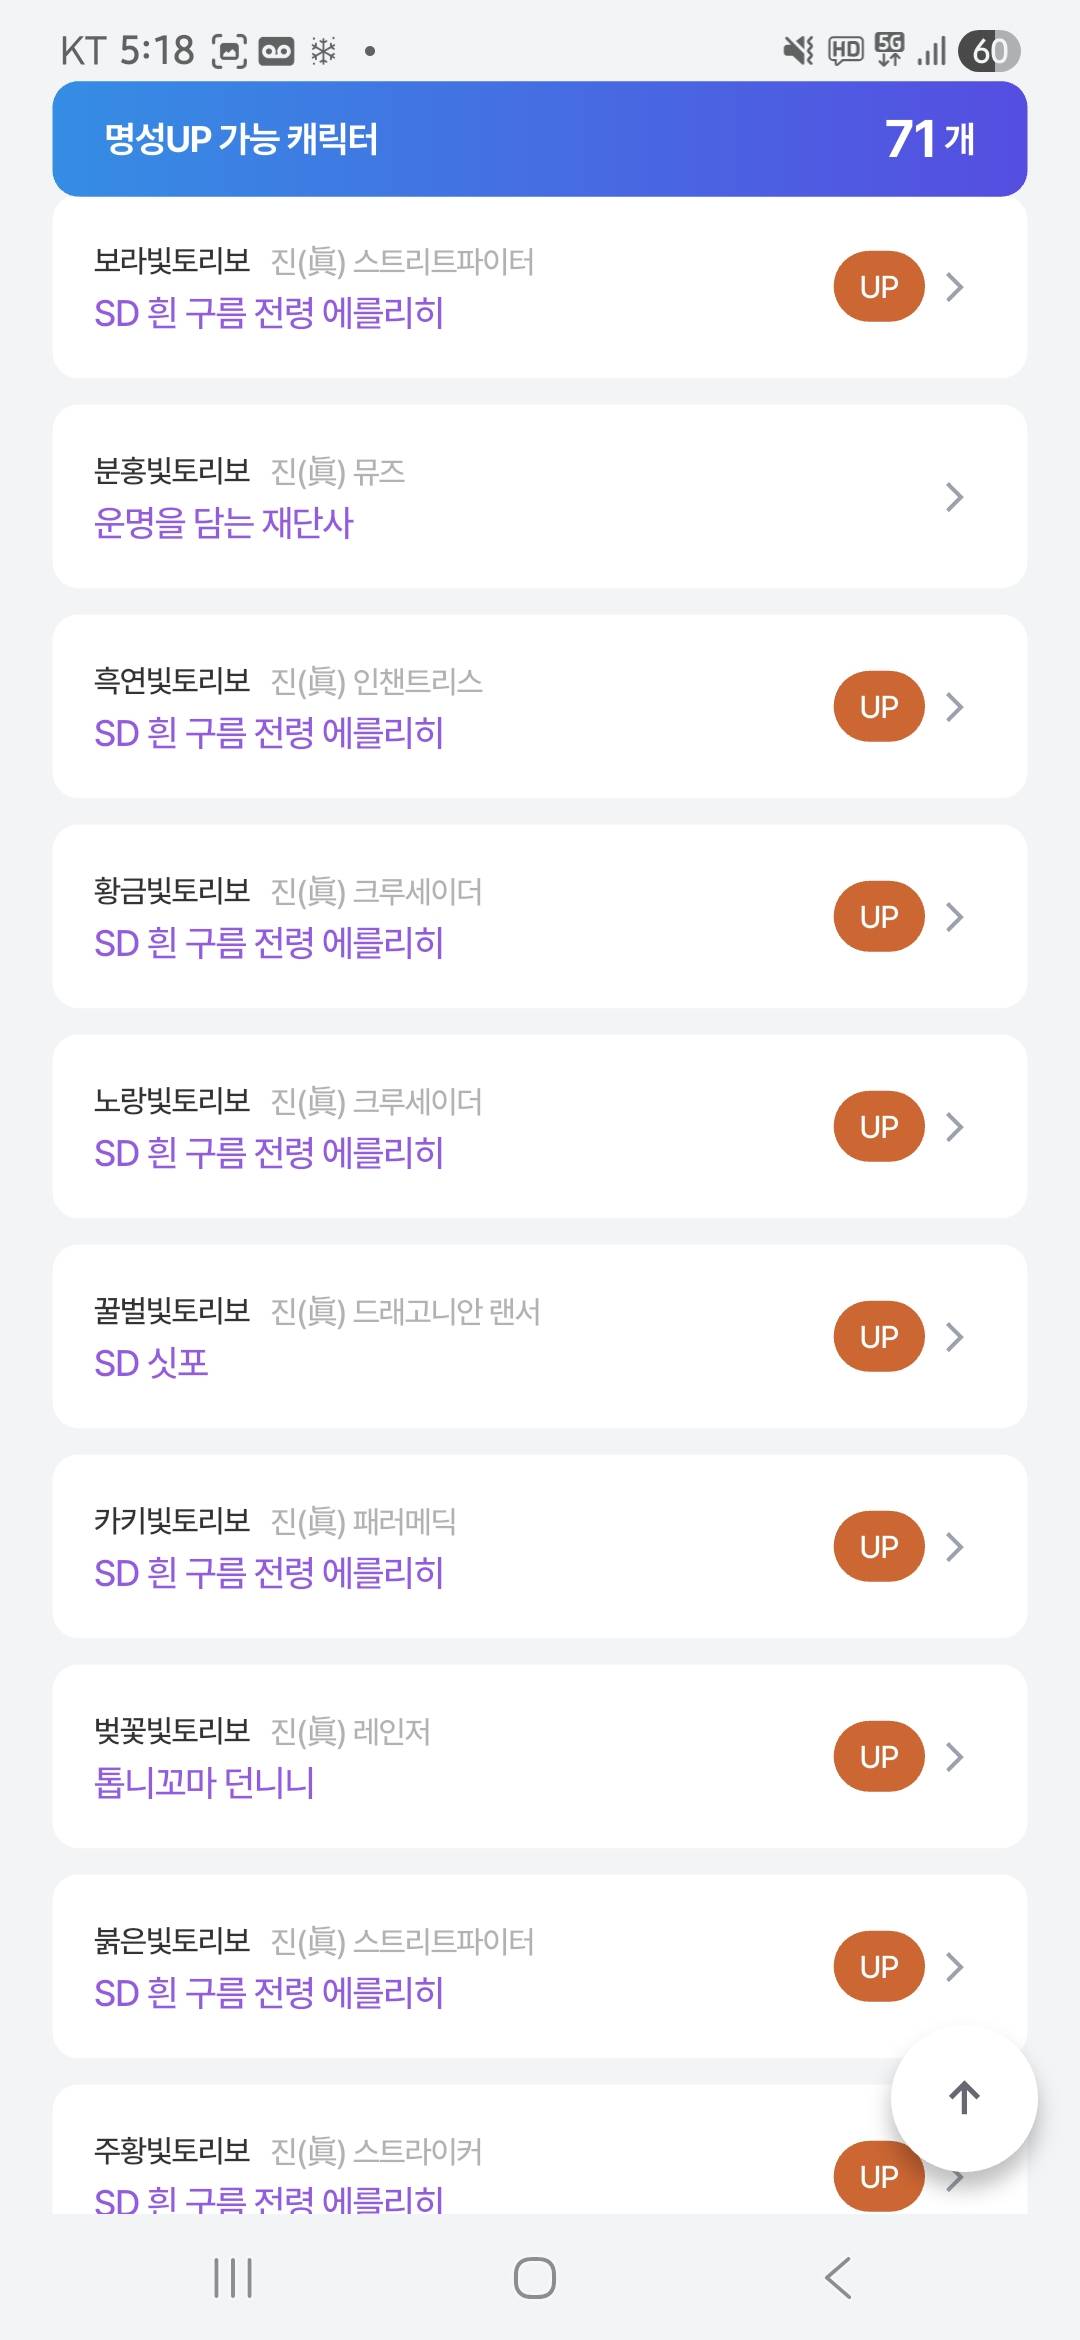
Task: Open 보라빛토리보 entry with its chevron
Action: [x=954, y=287]
